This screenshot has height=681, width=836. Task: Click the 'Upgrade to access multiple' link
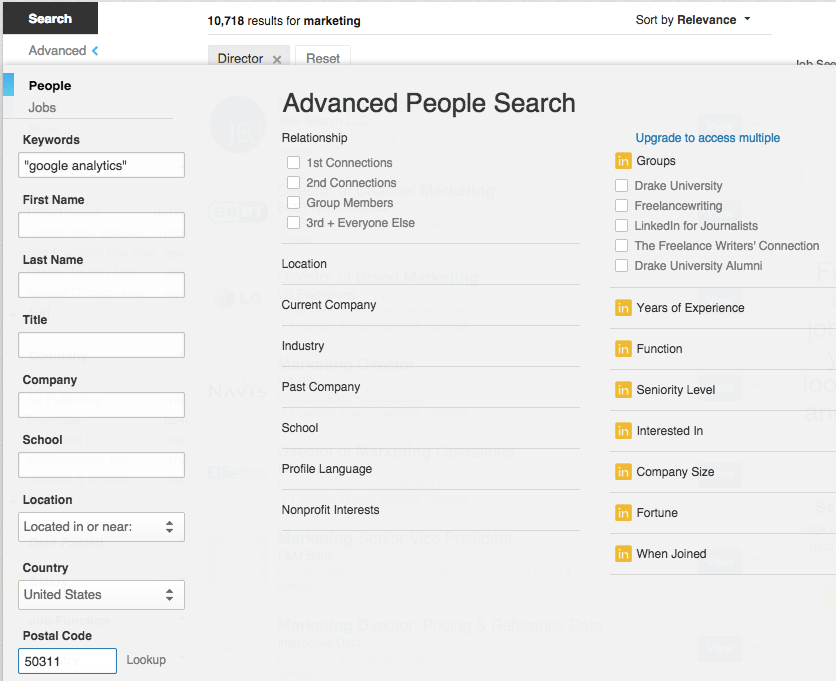[x=707, y=138]
